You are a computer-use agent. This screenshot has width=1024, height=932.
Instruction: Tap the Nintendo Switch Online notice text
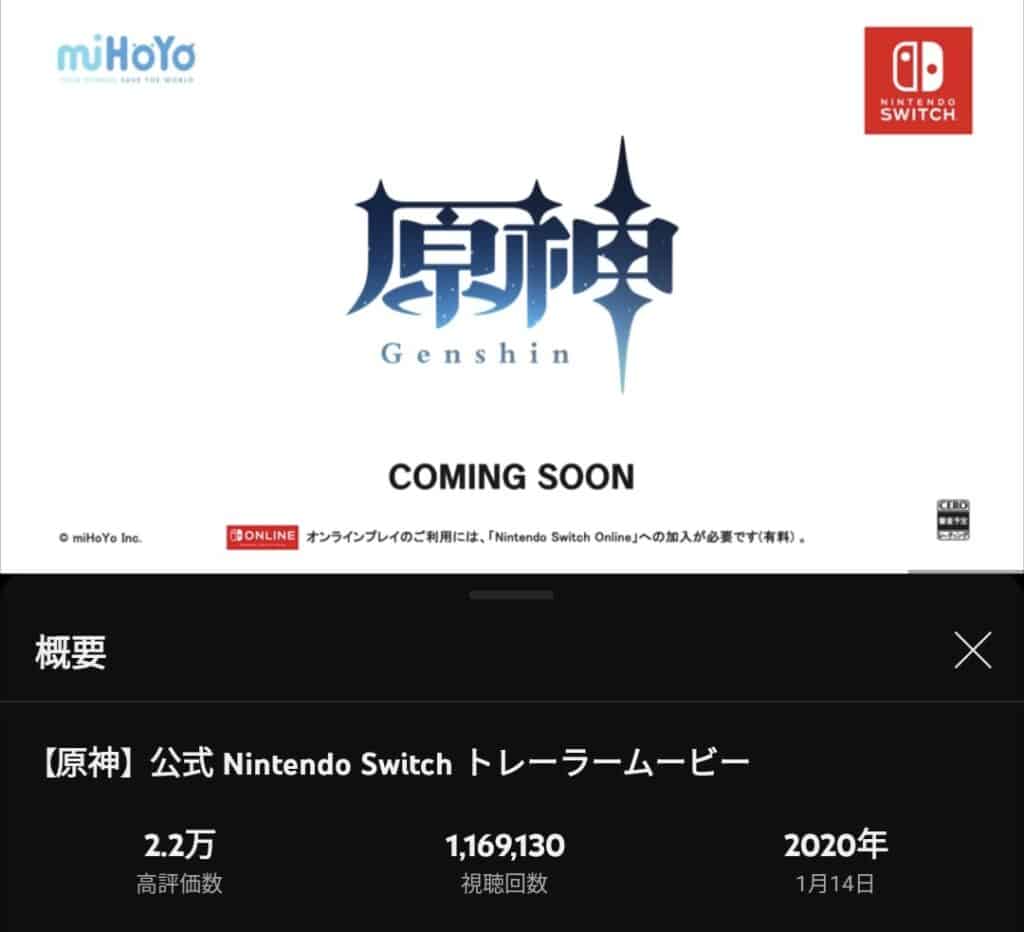tap(556, 538)
